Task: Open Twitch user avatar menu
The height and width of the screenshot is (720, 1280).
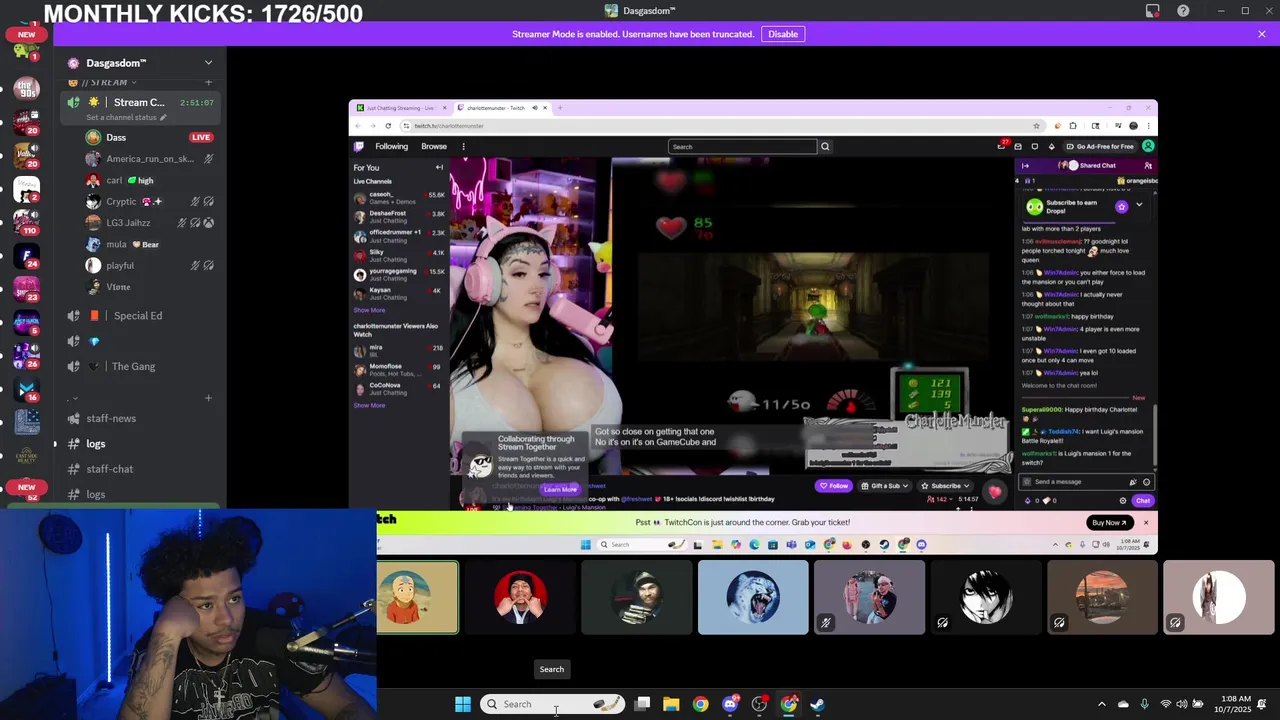Action: [x=1148, y=147]
